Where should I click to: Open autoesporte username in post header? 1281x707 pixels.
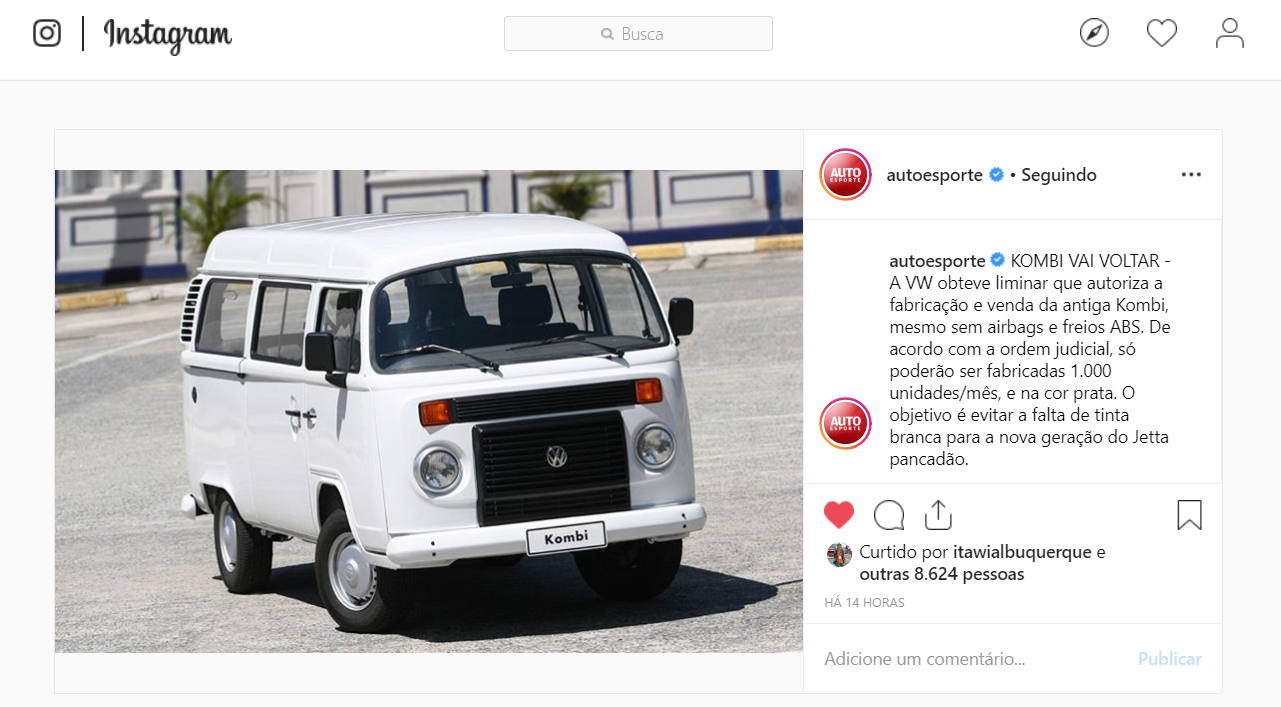click(x=935, y=175)
